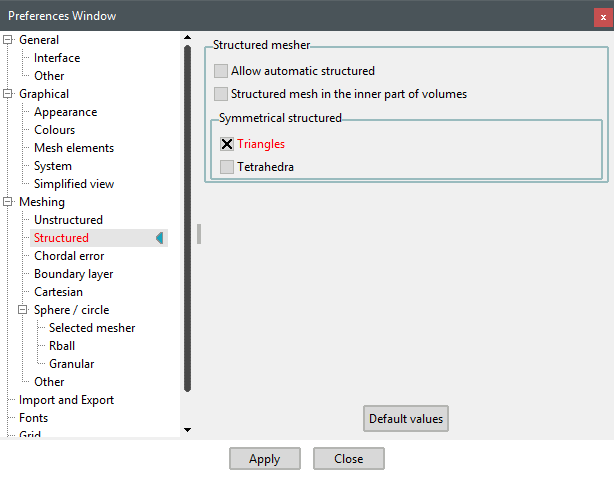Enable Allow automatic structured checkbox
Image resolution: width=614 pixels, height=477 pixels.
click(222, 72)
